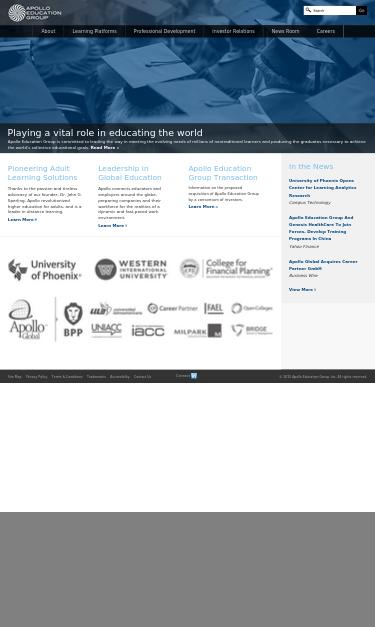Click the Go search button

[361, 10]
